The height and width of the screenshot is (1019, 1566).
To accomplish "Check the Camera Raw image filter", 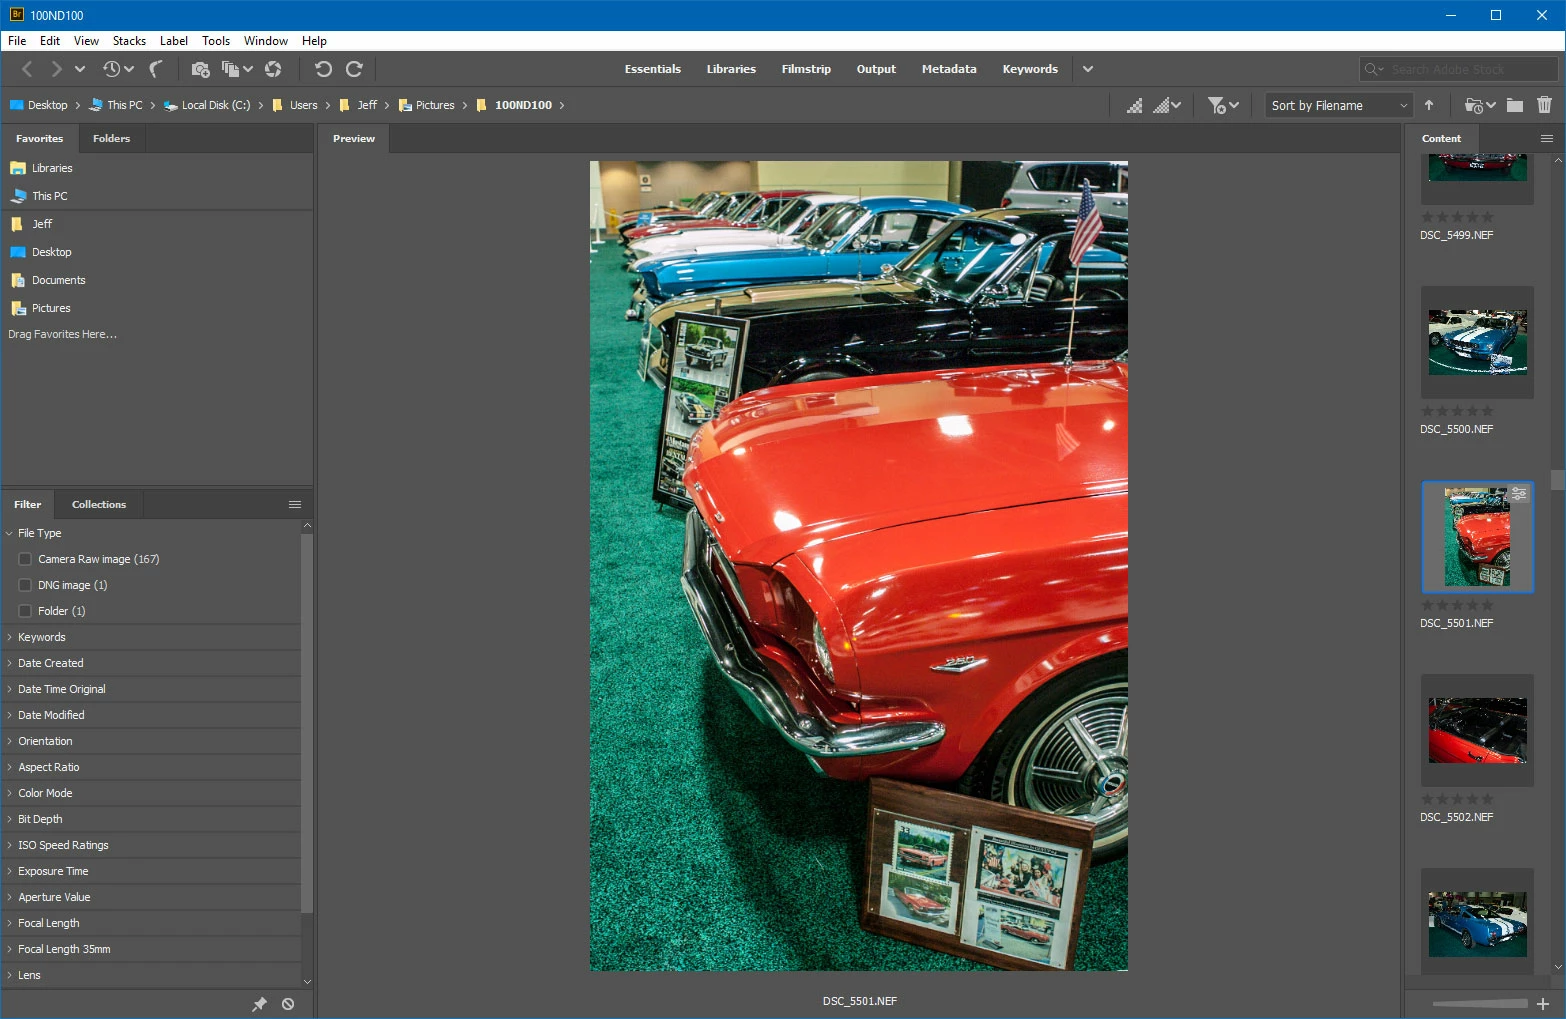I will tap(25, 559).
